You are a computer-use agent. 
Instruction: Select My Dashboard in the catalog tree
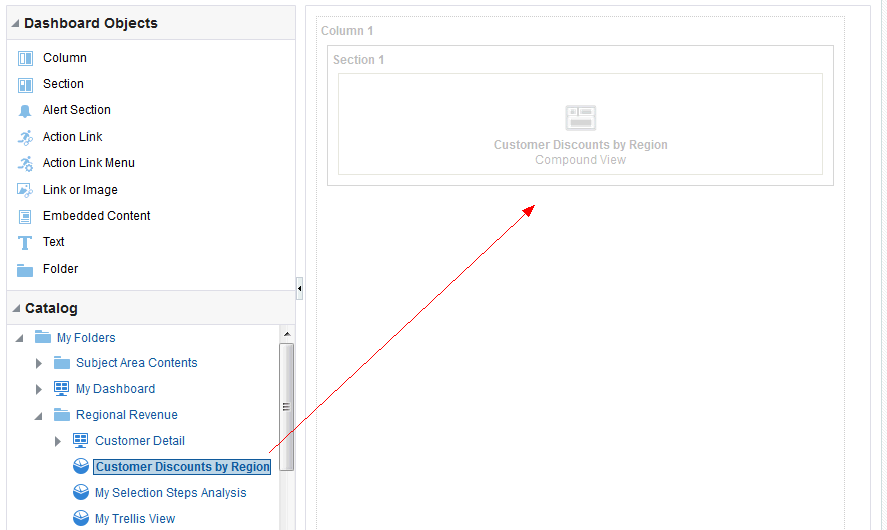[x=115, y=389]
